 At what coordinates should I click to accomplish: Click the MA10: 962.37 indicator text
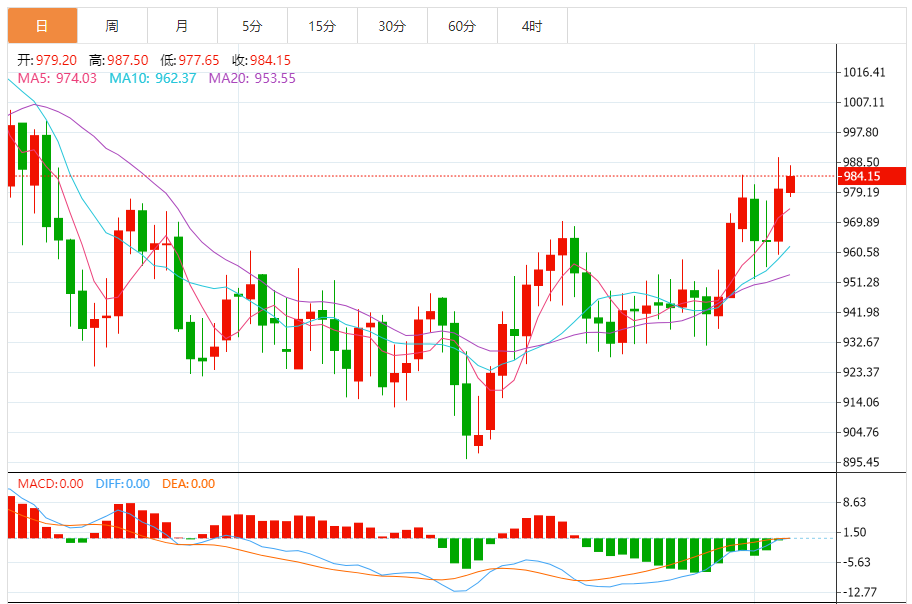click(x=153, y=79)
